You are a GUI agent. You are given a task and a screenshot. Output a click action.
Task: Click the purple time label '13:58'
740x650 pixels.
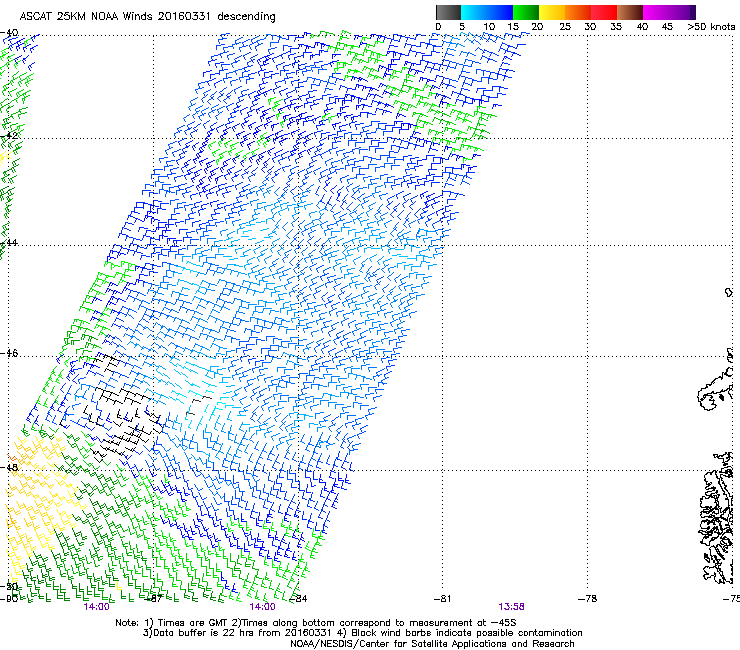511,607
